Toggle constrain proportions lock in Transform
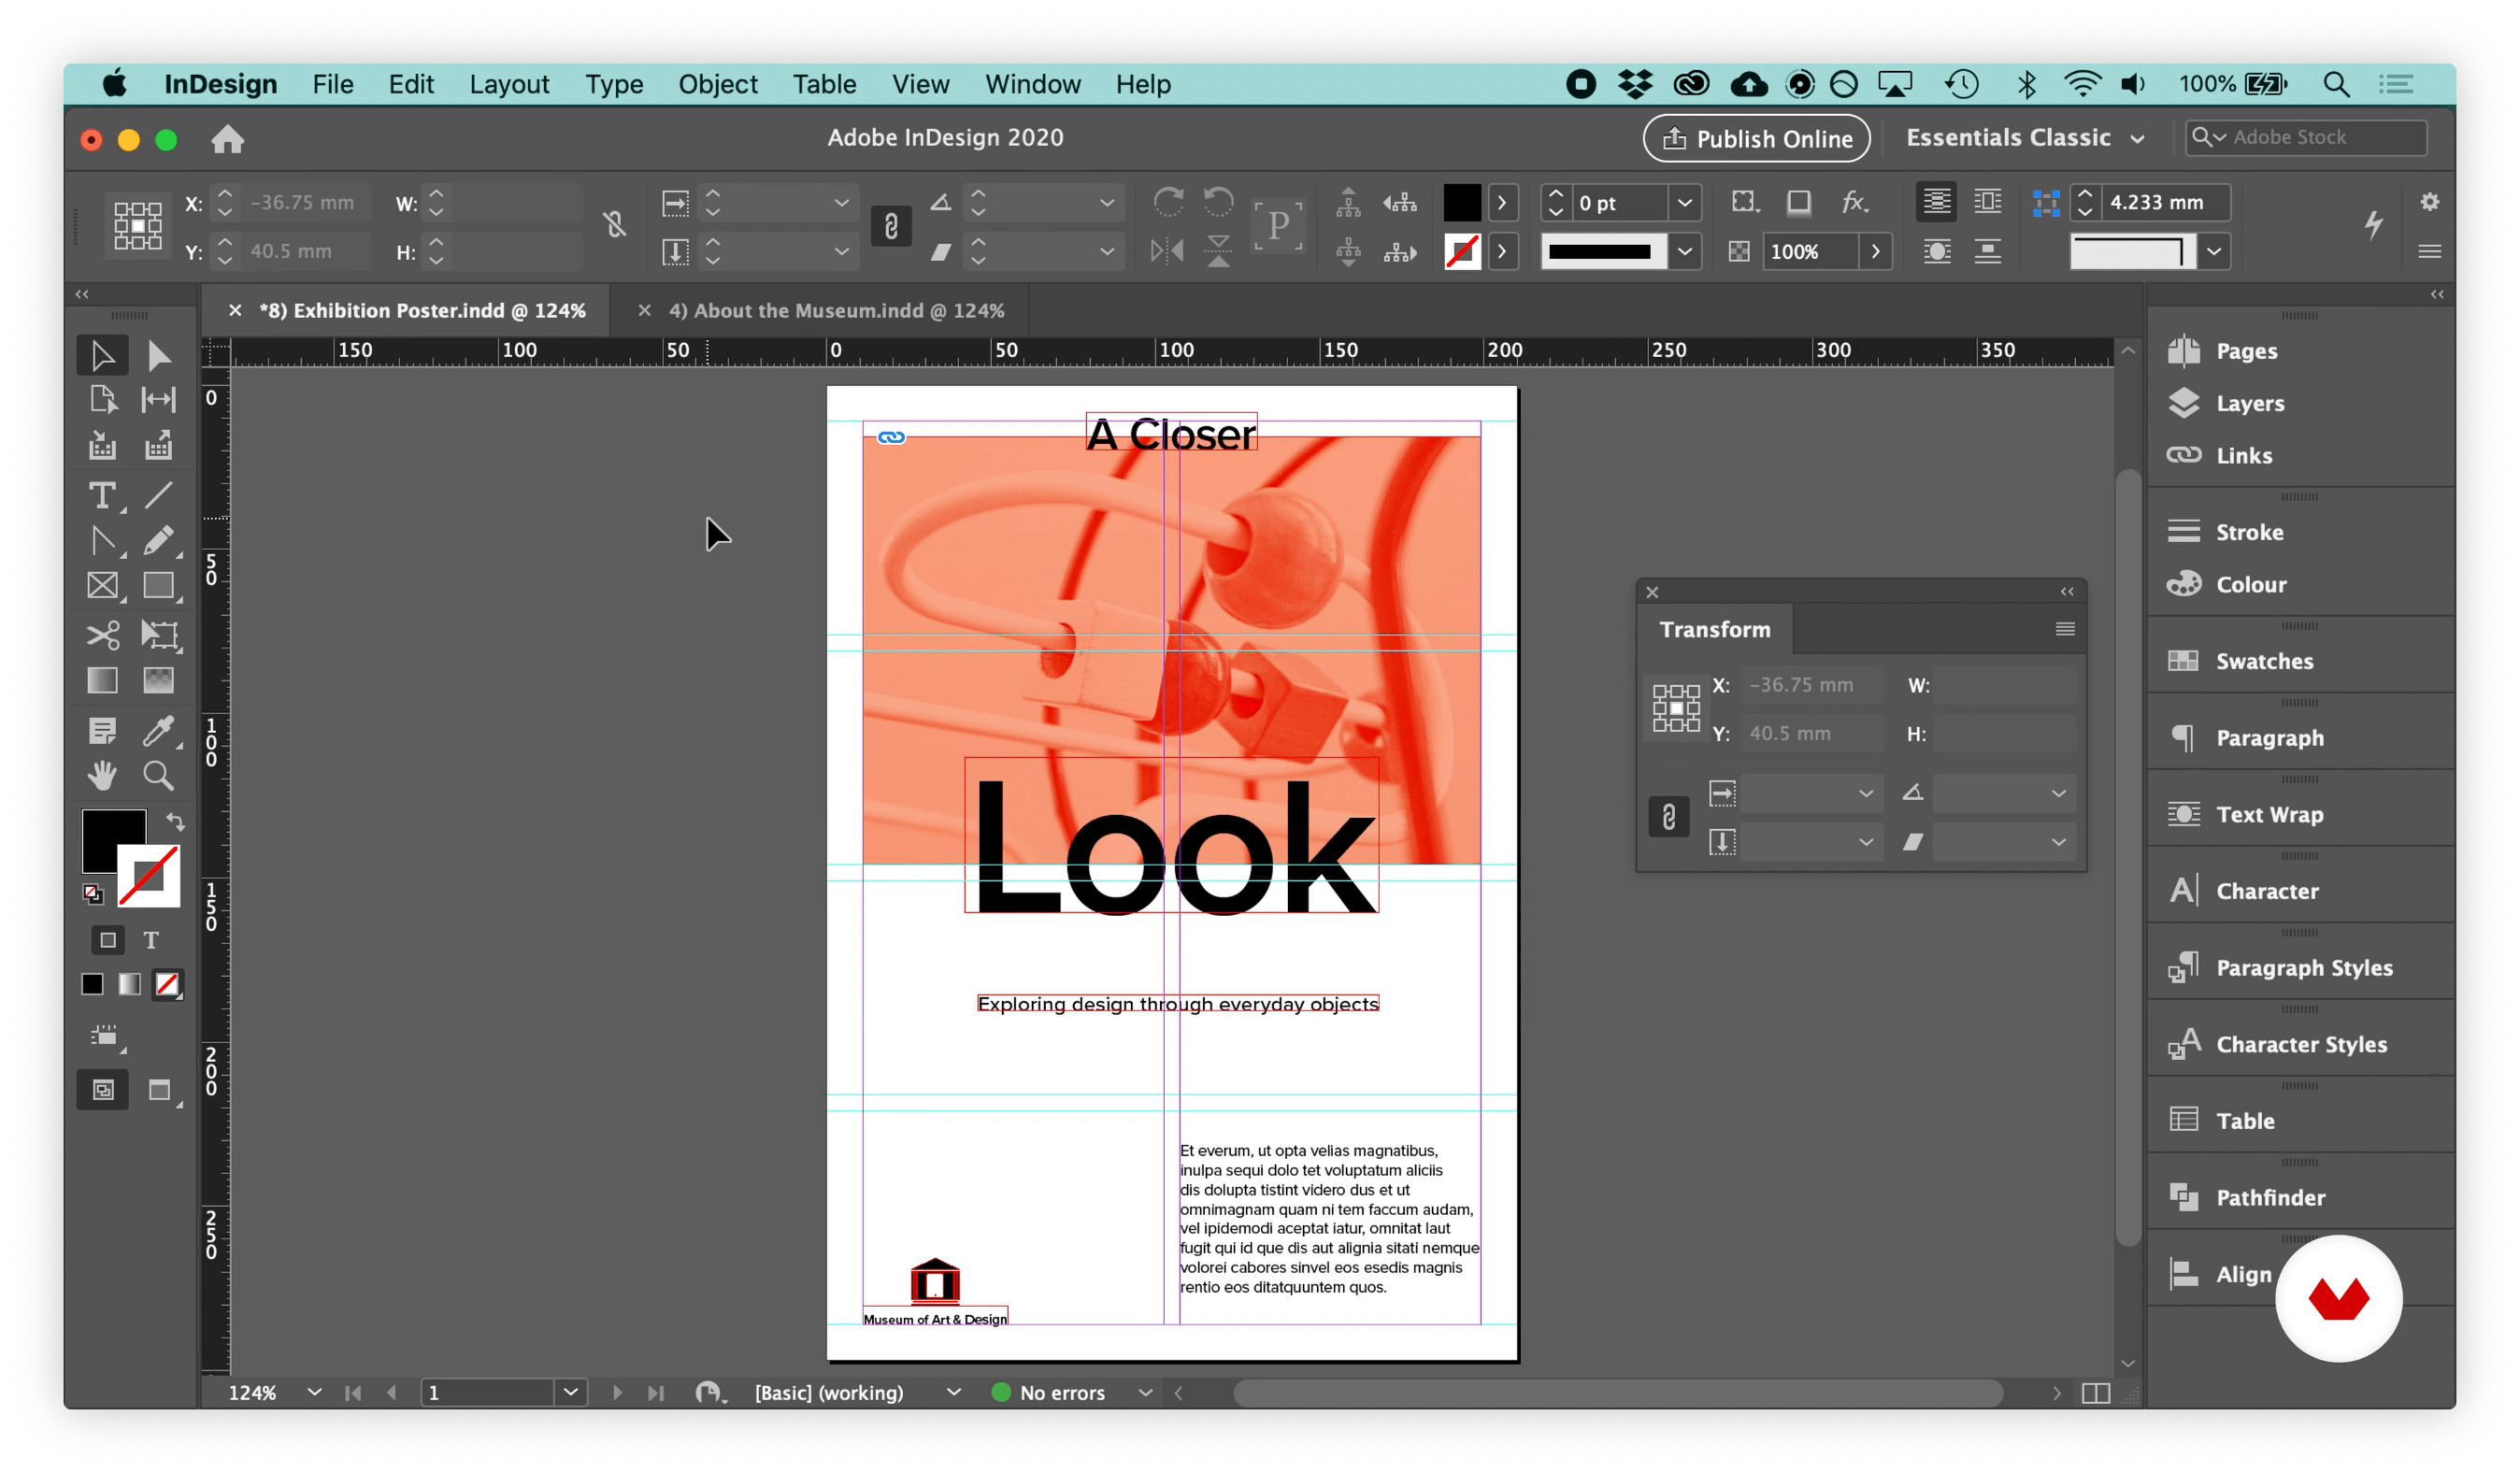The width and height of the screenshot is (2520, 1473). [1668, 817]
